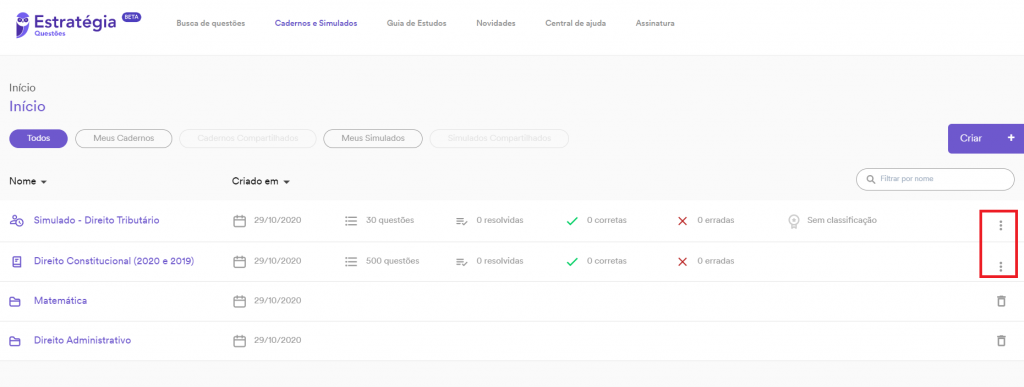
Task: Click green check in Direito Constitucional row
Action: point(572,262)
